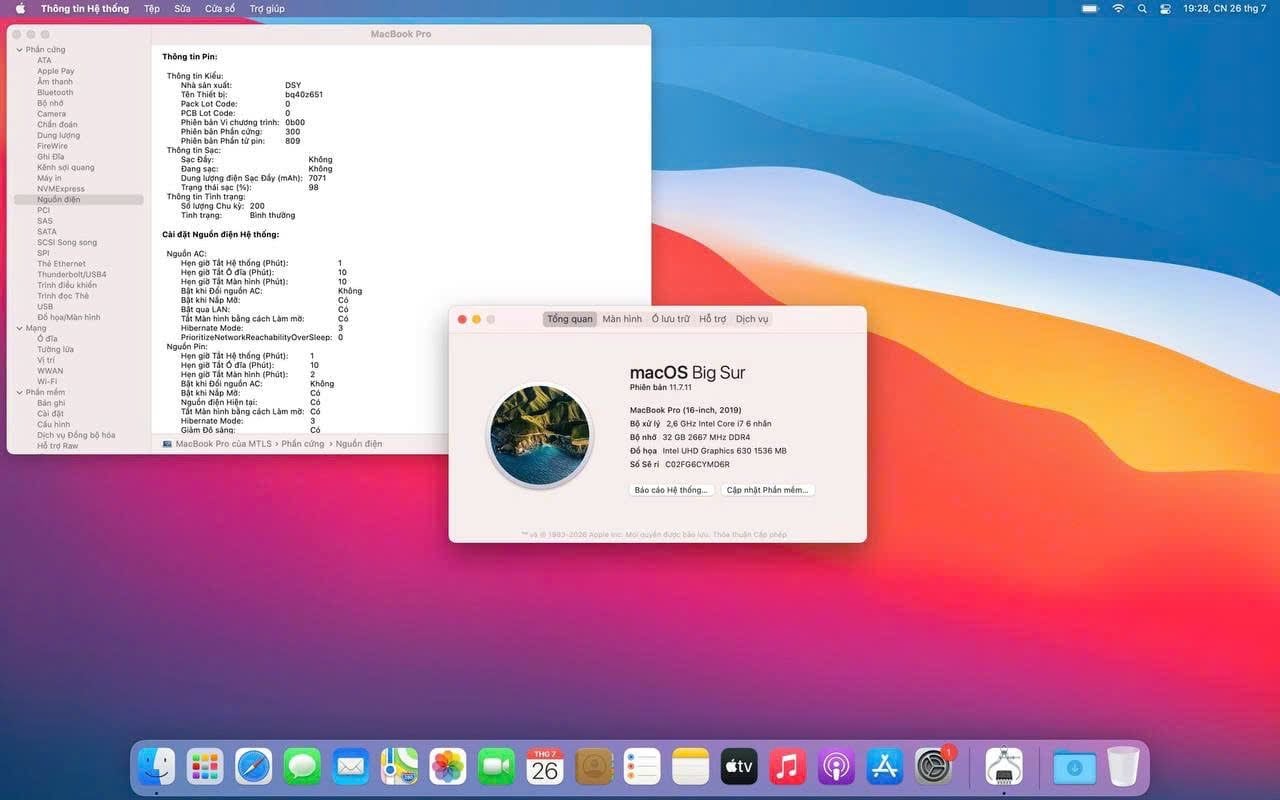Select Thunderbolt/USB4 in the sidebar

click(x=72, y=274)
